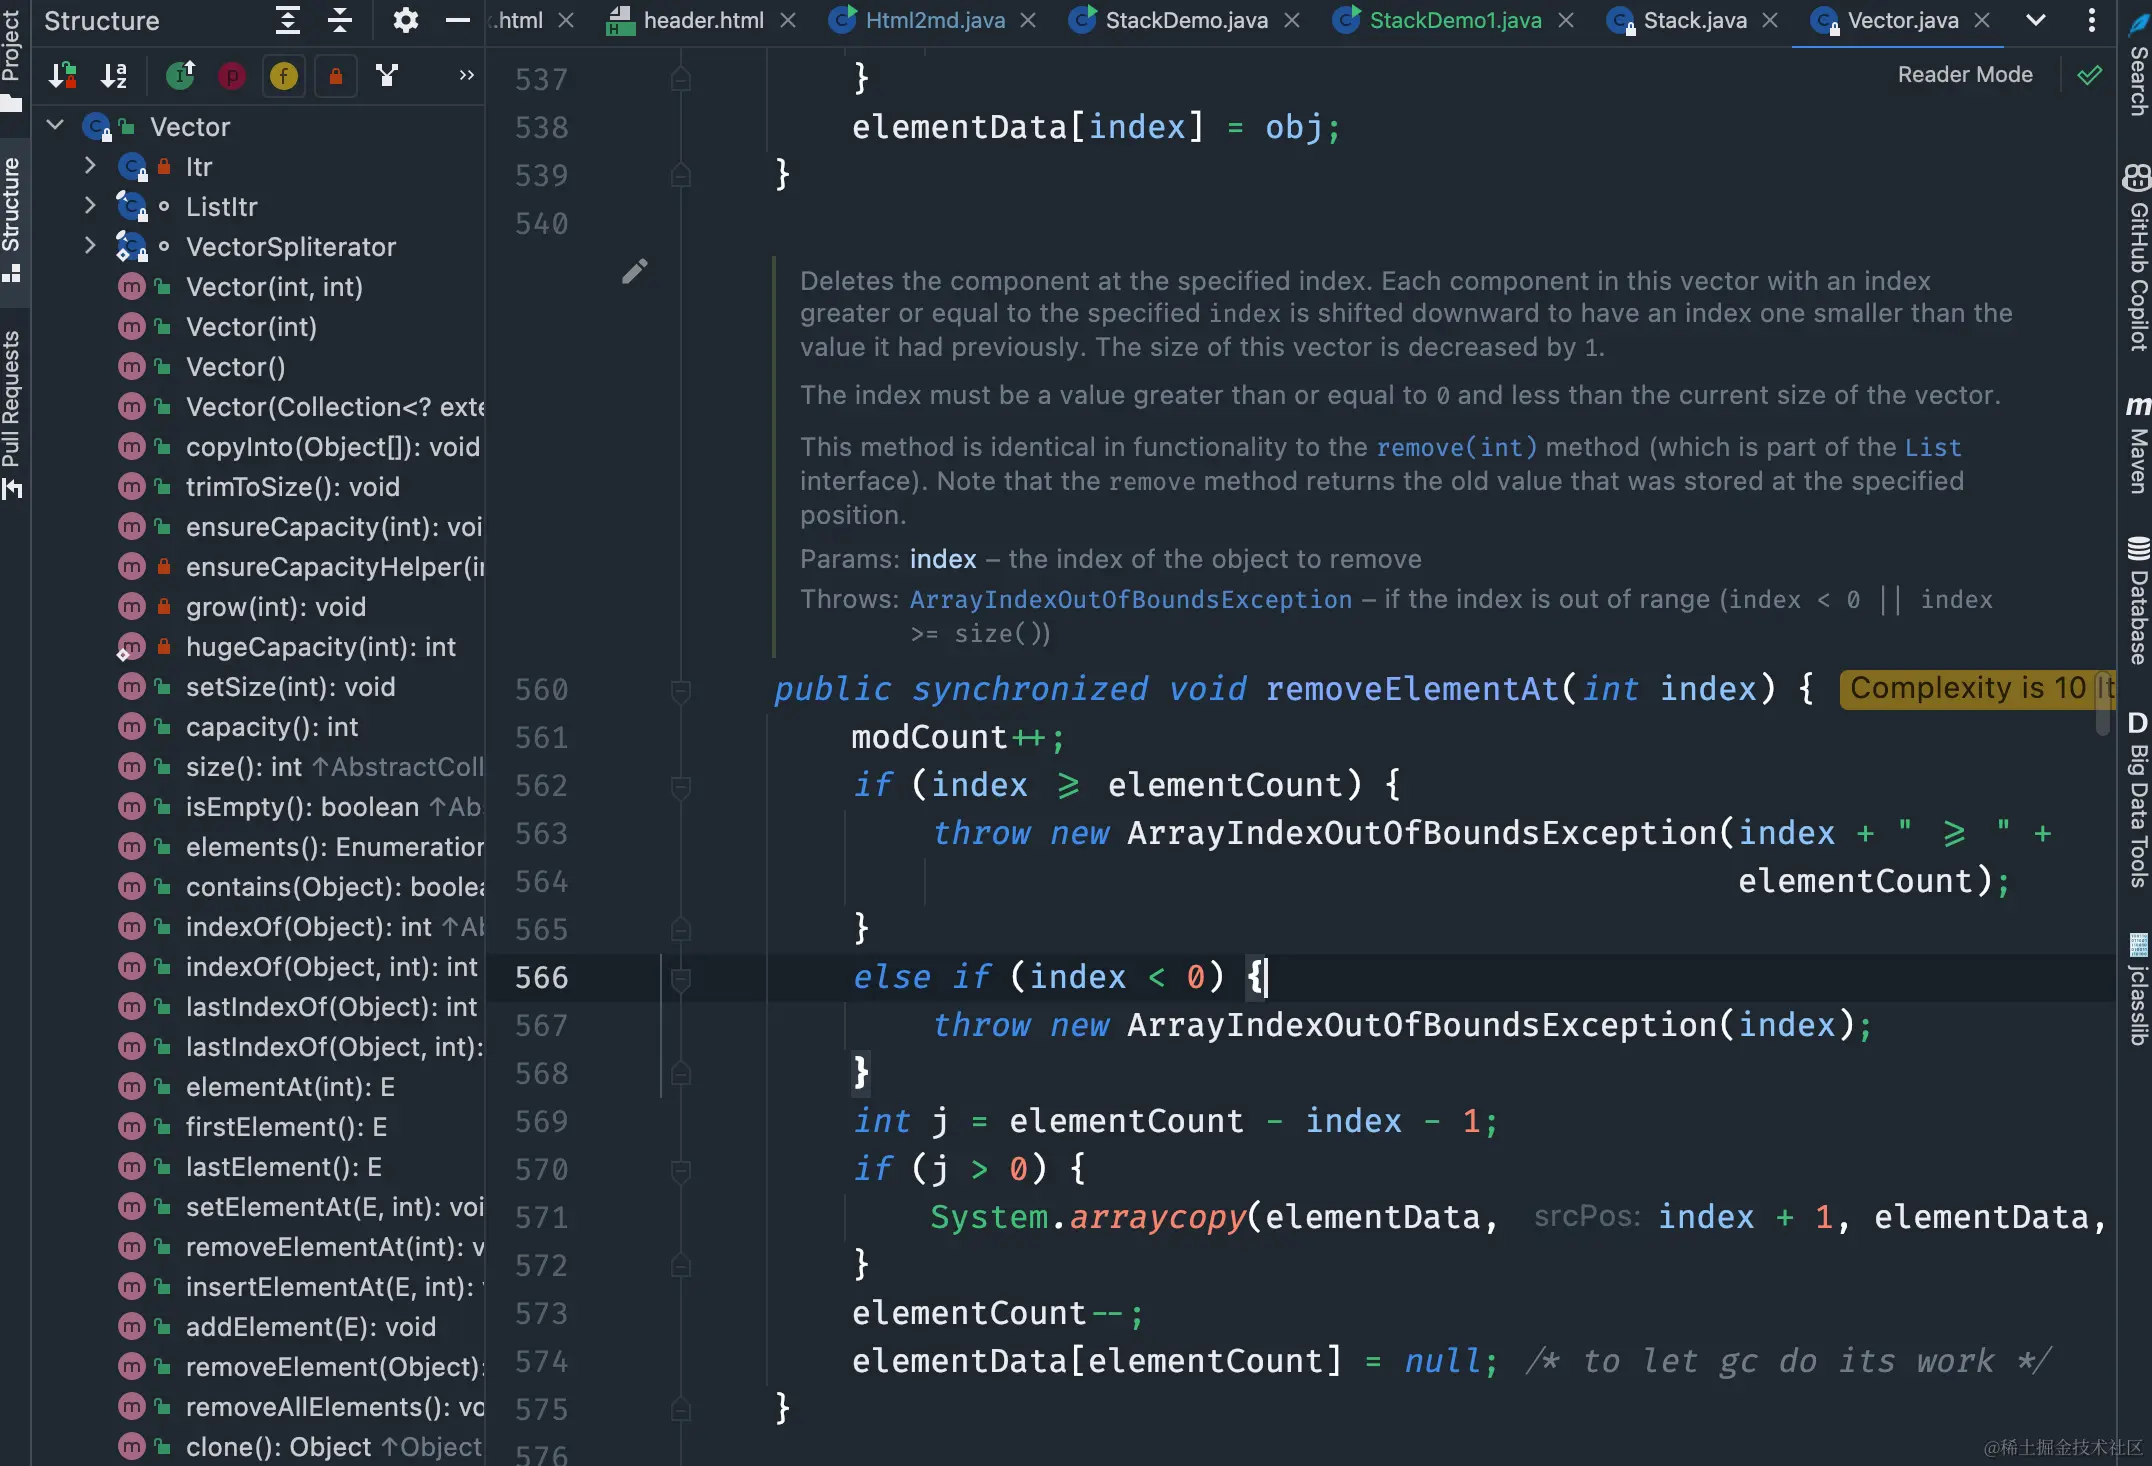
Task: Toggle Show Properties filter button
Action: pos(232,75)
